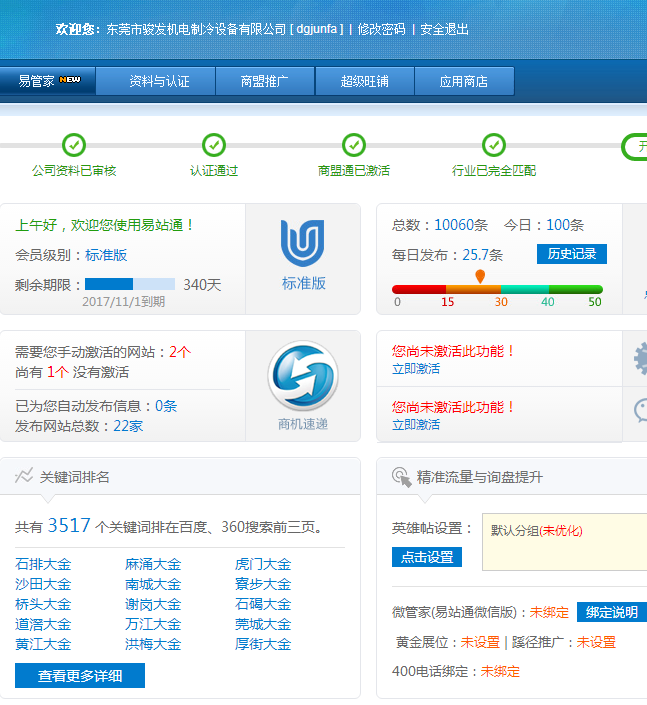Click the 默认分组 text box
The image size is (647, 705).
coord(564,542)
